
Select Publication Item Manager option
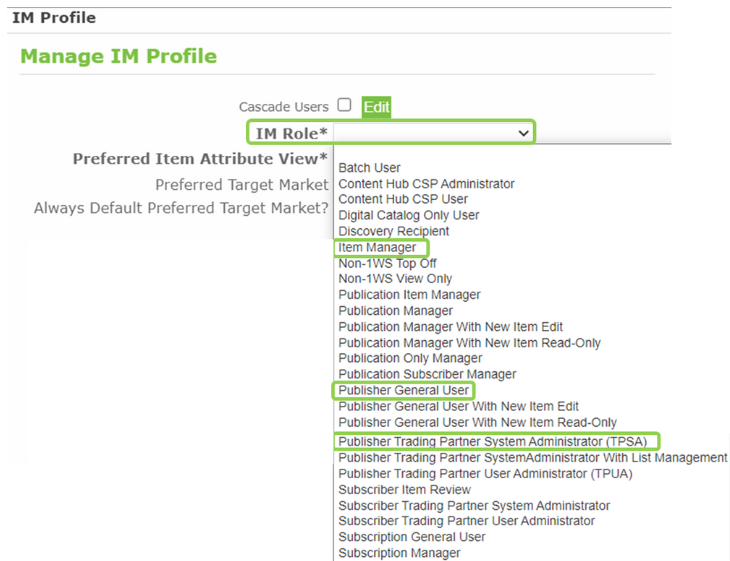pyautogui.click(x=409, y=295)
